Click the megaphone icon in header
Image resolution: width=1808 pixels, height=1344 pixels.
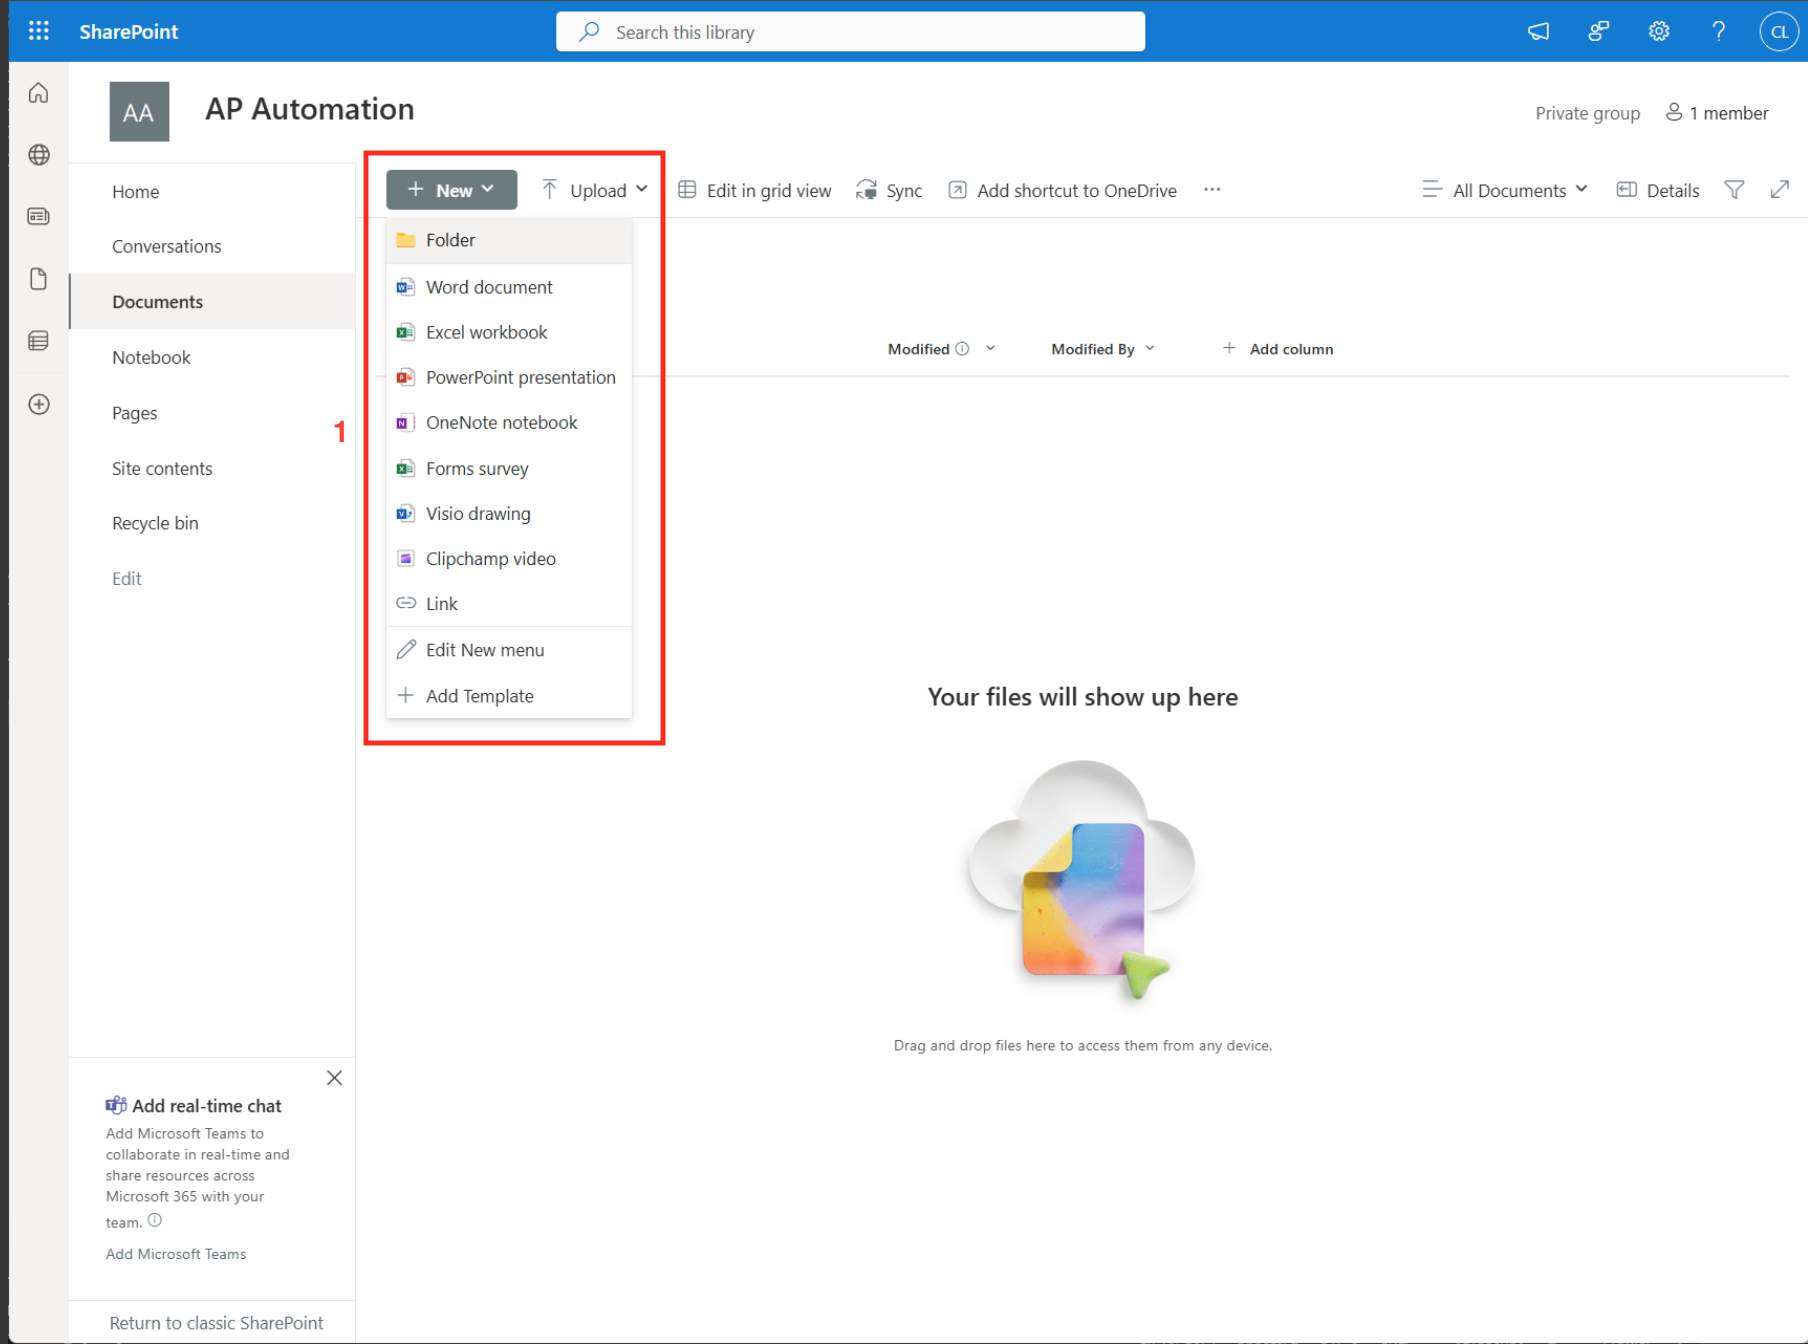point(1538,31)
